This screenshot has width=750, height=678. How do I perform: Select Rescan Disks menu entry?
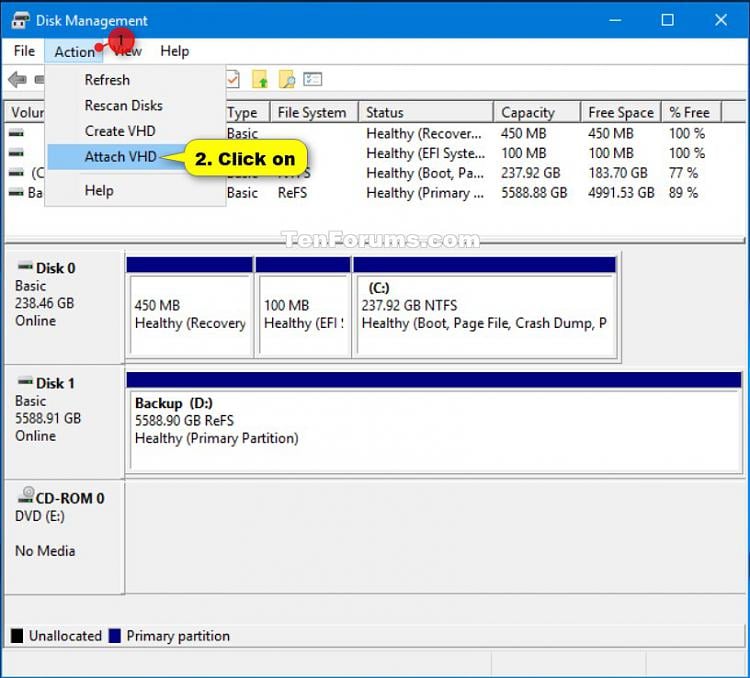123,105
